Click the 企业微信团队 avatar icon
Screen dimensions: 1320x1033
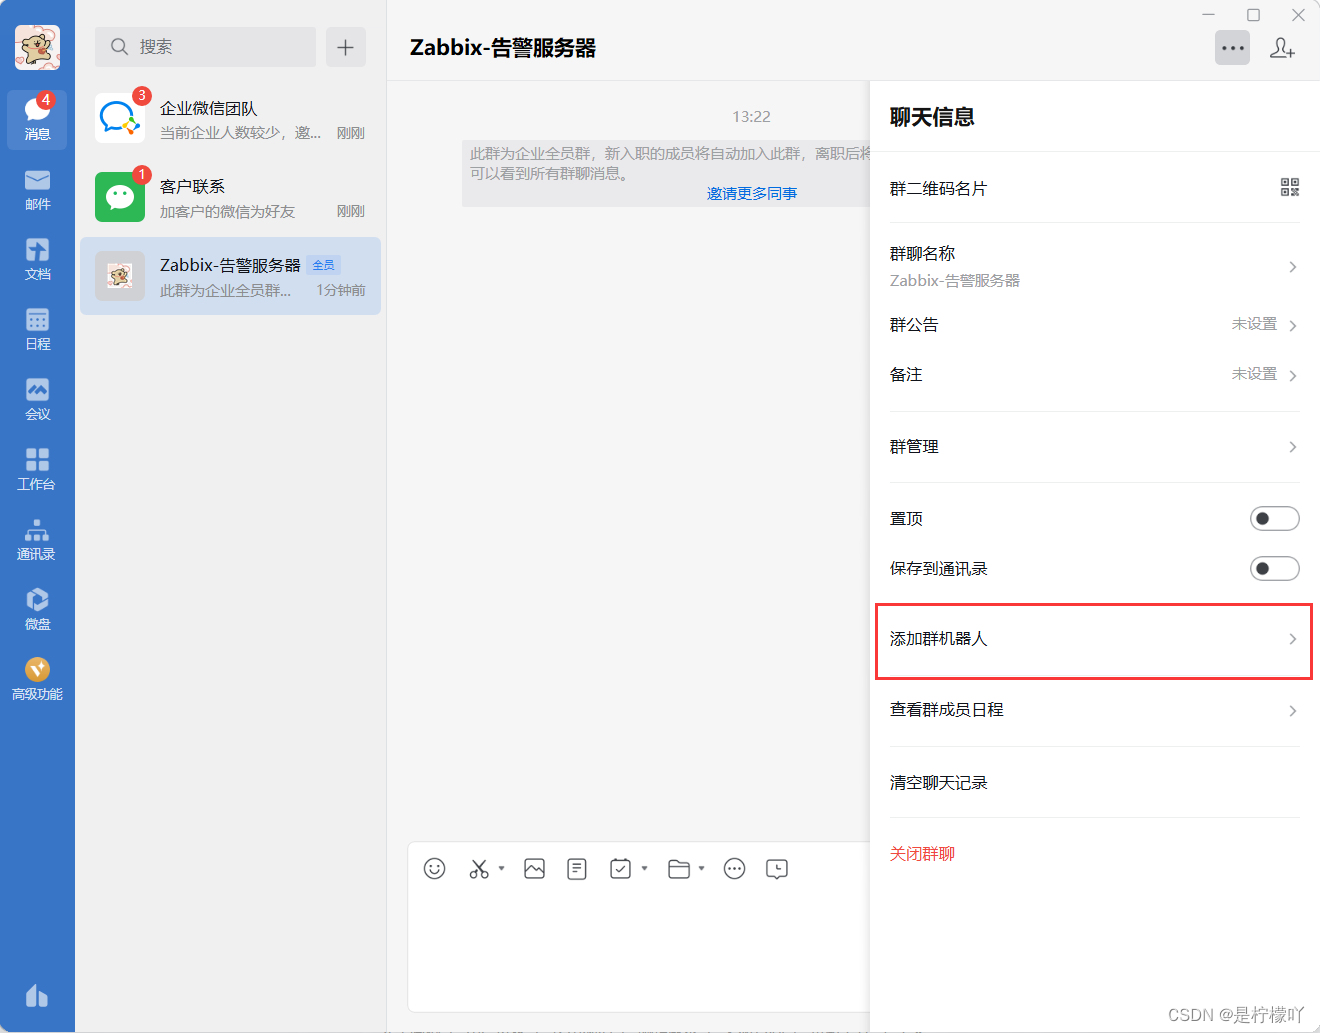coord(120,118)
